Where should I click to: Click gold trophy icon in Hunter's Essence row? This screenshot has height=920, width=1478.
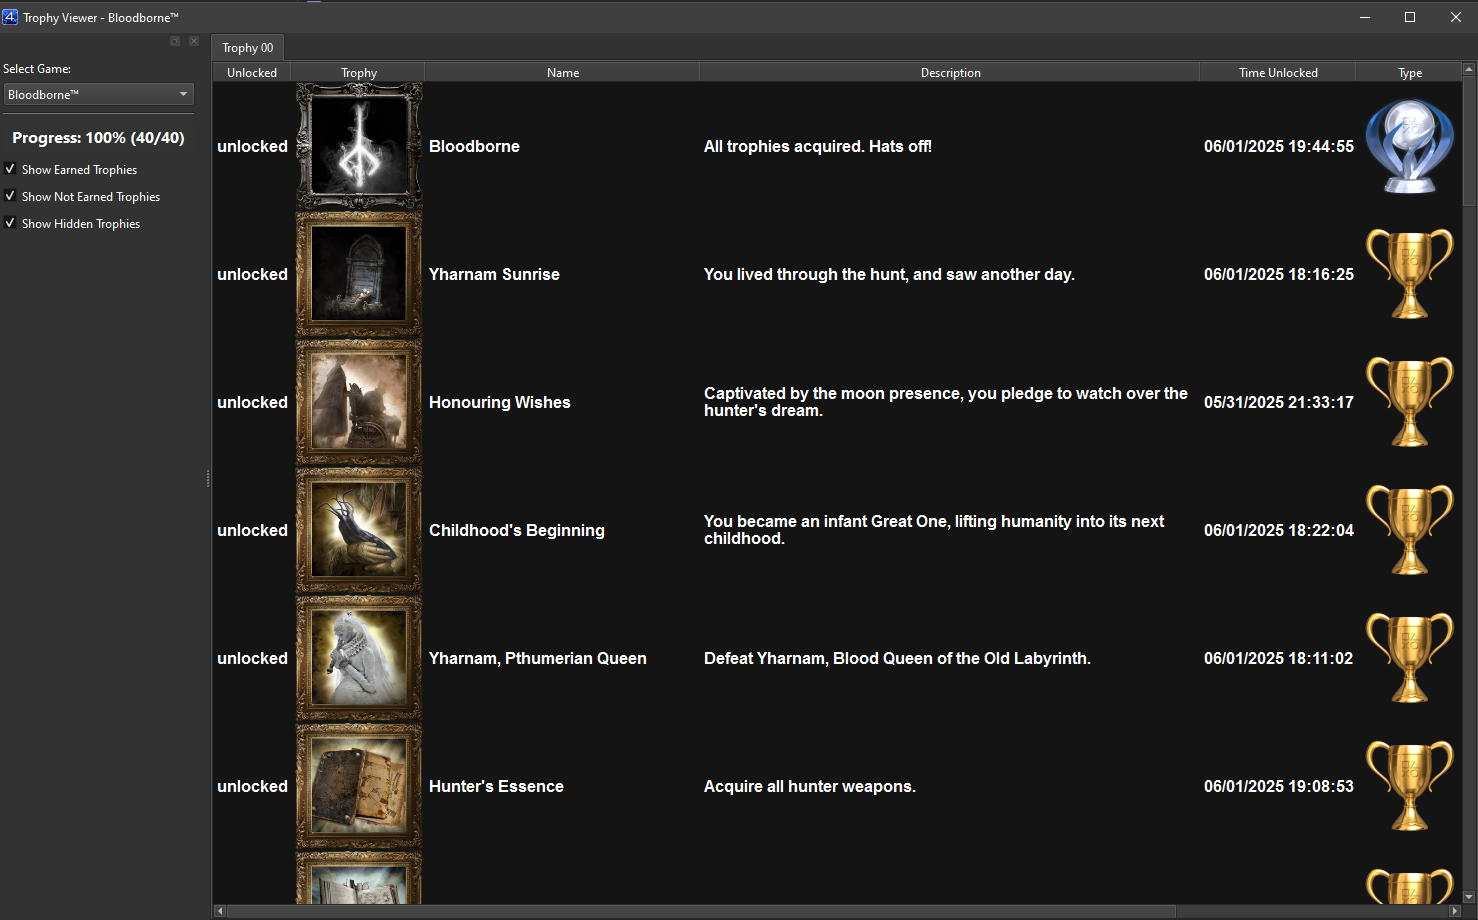tap(1410, 786)
